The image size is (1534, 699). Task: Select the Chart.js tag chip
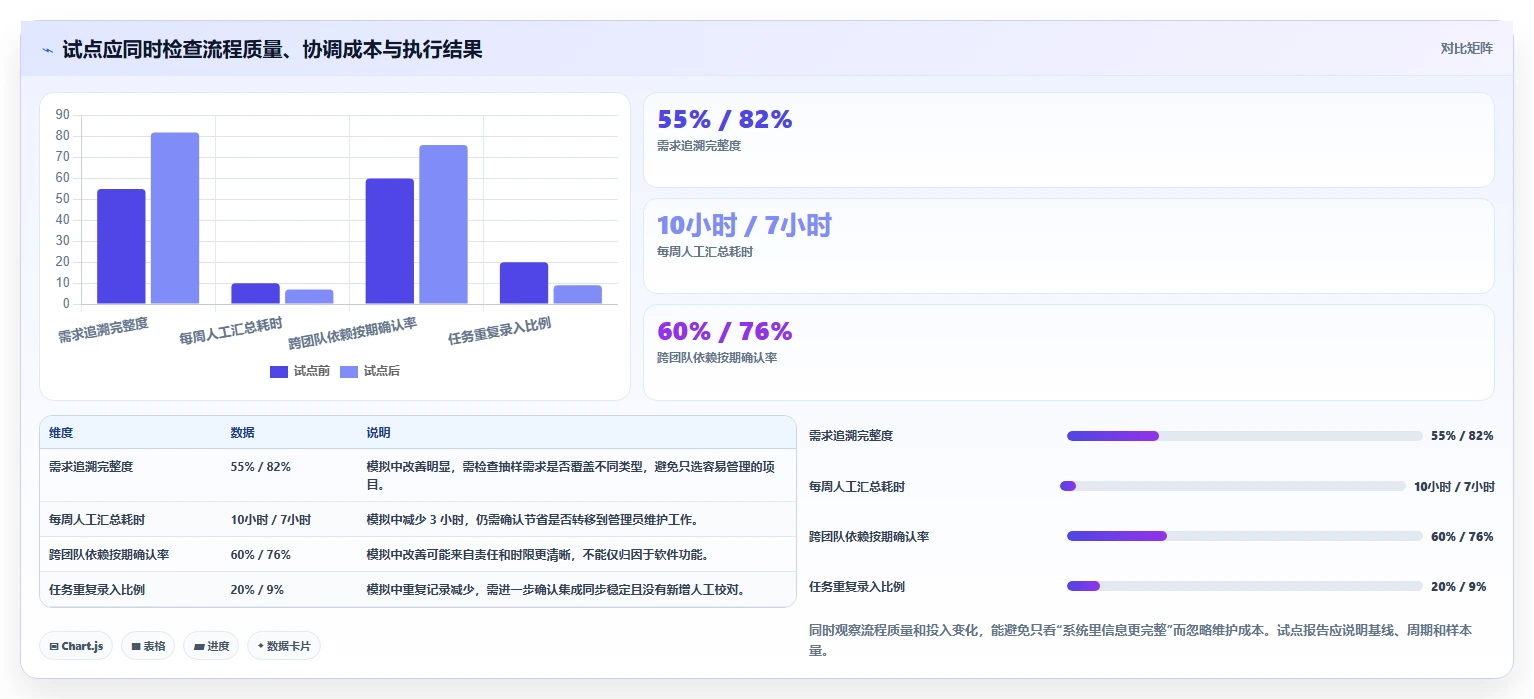tap(76, 646)
